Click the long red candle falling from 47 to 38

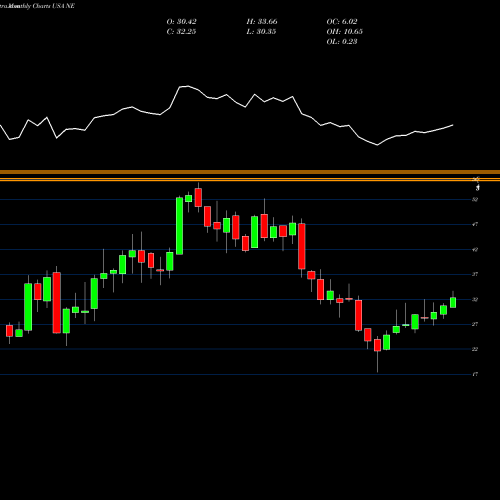point(302,246)
